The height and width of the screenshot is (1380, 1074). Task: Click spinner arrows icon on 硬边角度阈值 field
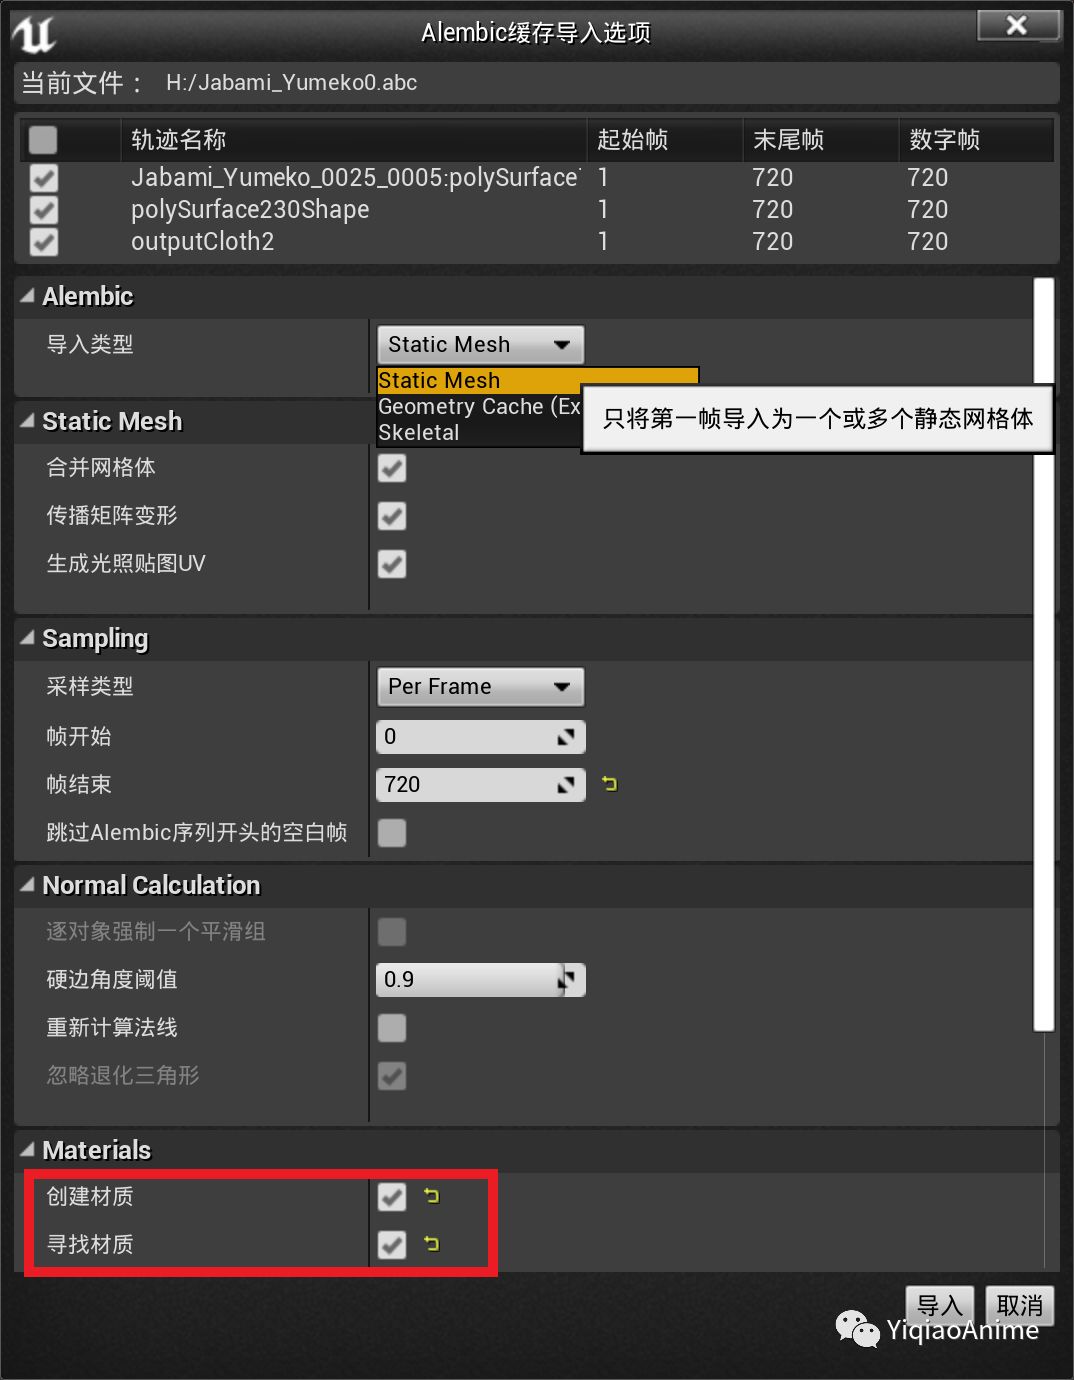pyautogui.click(x=566, y=979)
